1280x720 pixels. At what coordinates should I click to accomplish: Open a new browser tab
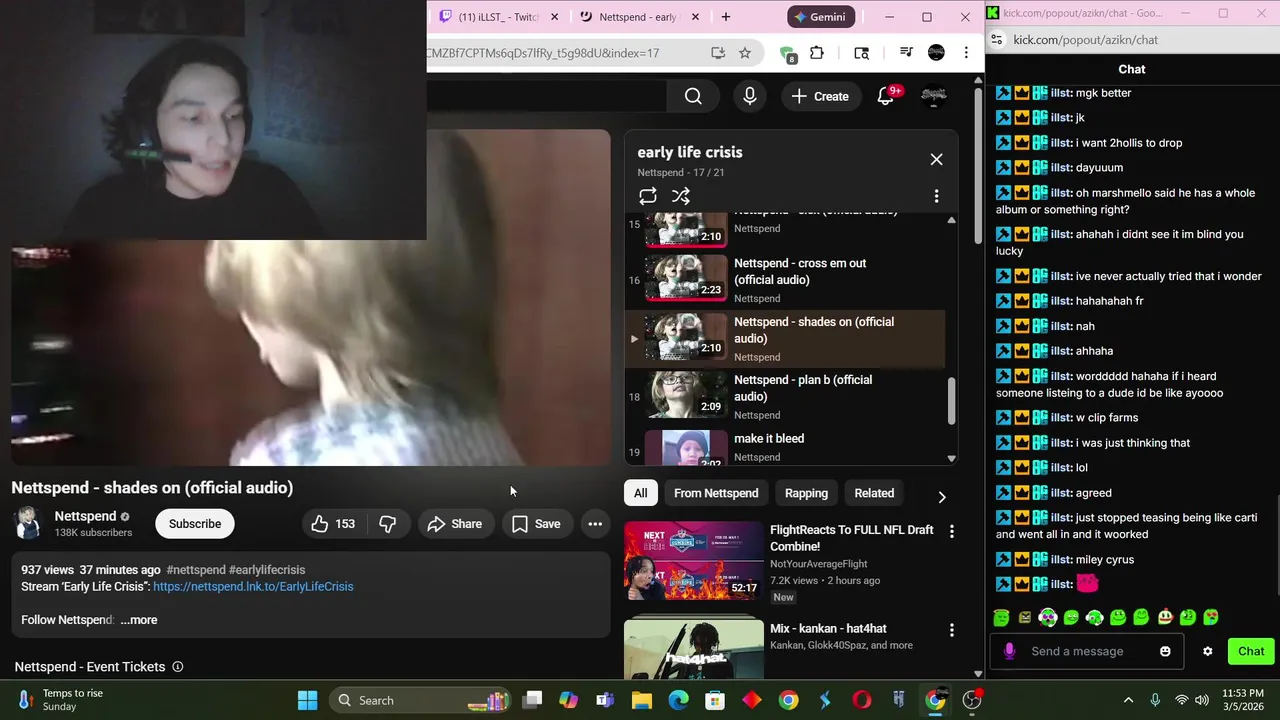coord(725,17)
